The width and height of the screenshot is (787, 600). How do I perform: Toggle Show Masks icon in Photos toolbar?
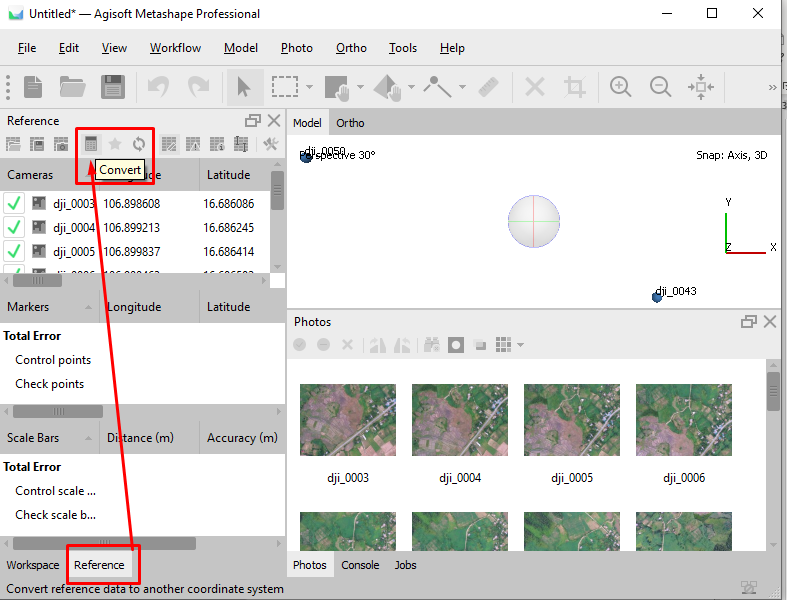[x=456, y=345]
